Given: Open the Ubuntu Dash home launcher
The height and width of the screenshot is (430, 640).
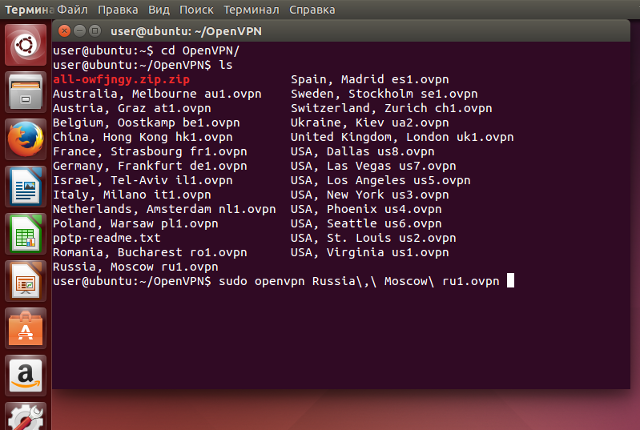Looking at the screenshot, I should [25, 45].
